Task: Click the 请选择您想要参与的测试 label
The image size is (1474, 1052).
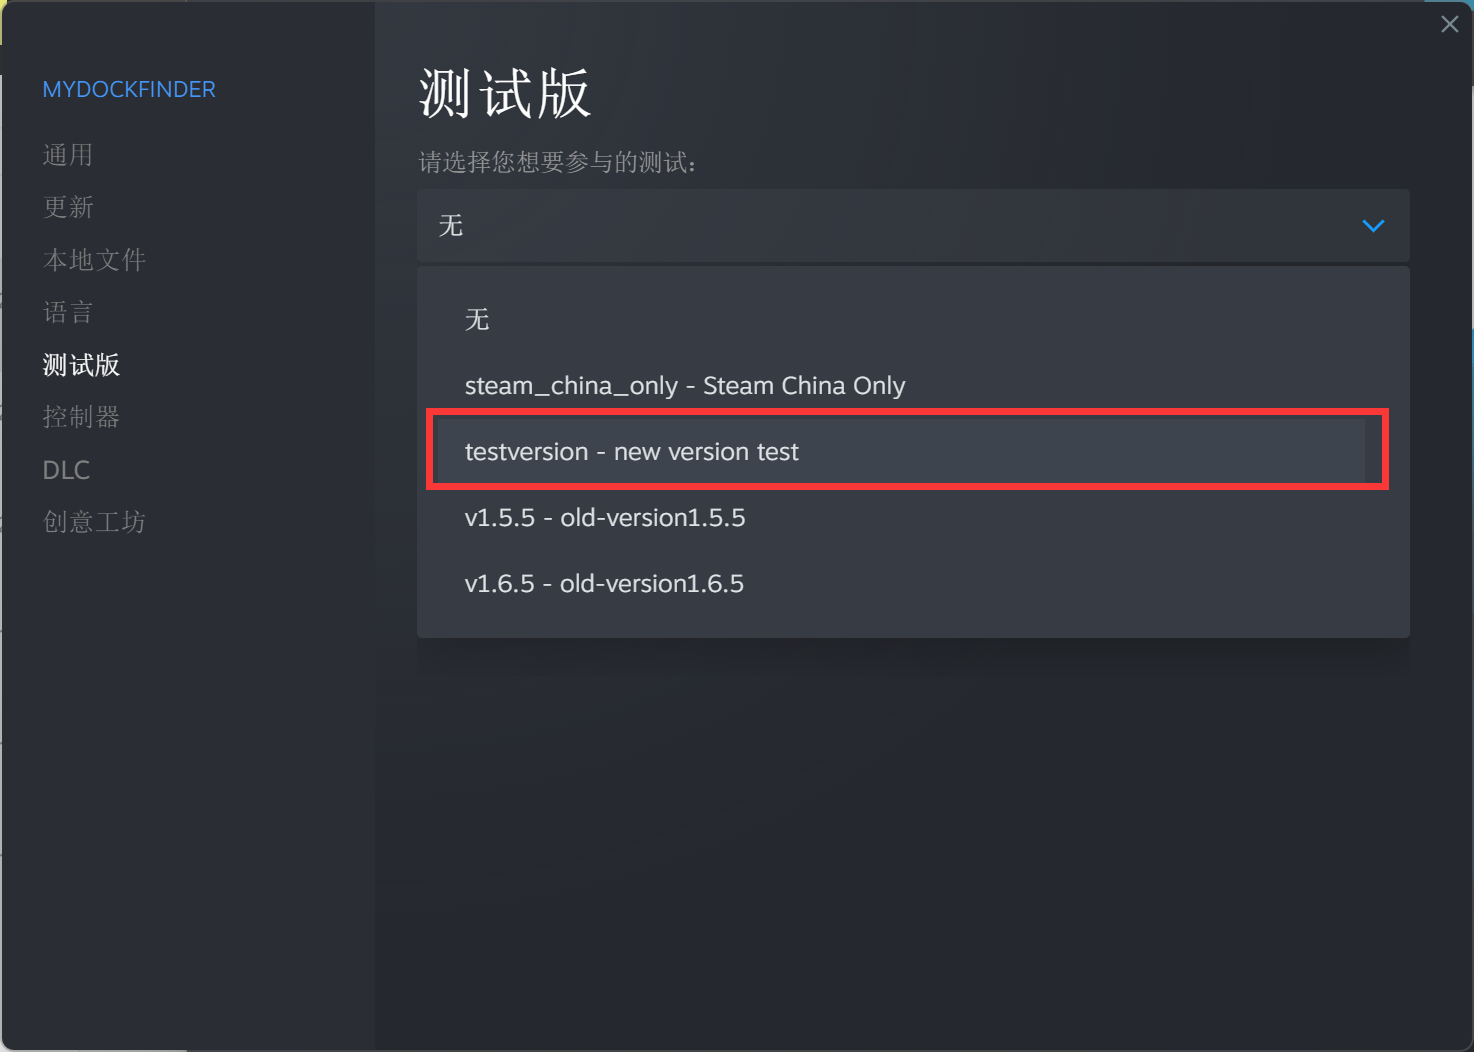Action: tap(557, 162)
